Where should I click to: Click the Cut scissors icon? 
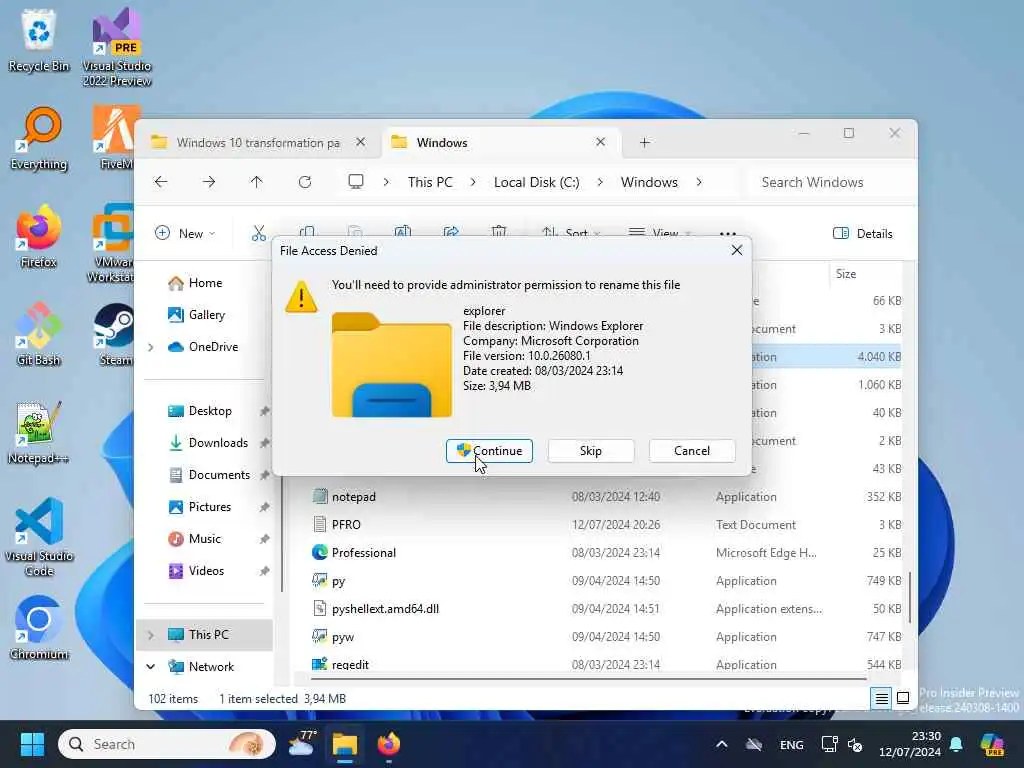(259, 233)
